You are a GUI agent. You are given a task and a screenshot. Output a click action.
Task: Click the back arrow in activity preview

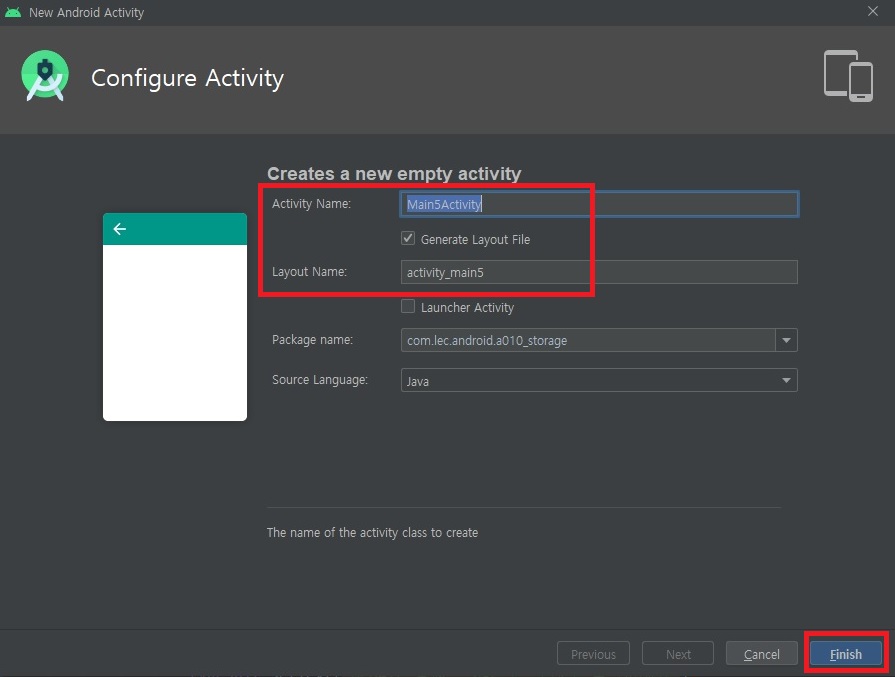click(119, 229)
